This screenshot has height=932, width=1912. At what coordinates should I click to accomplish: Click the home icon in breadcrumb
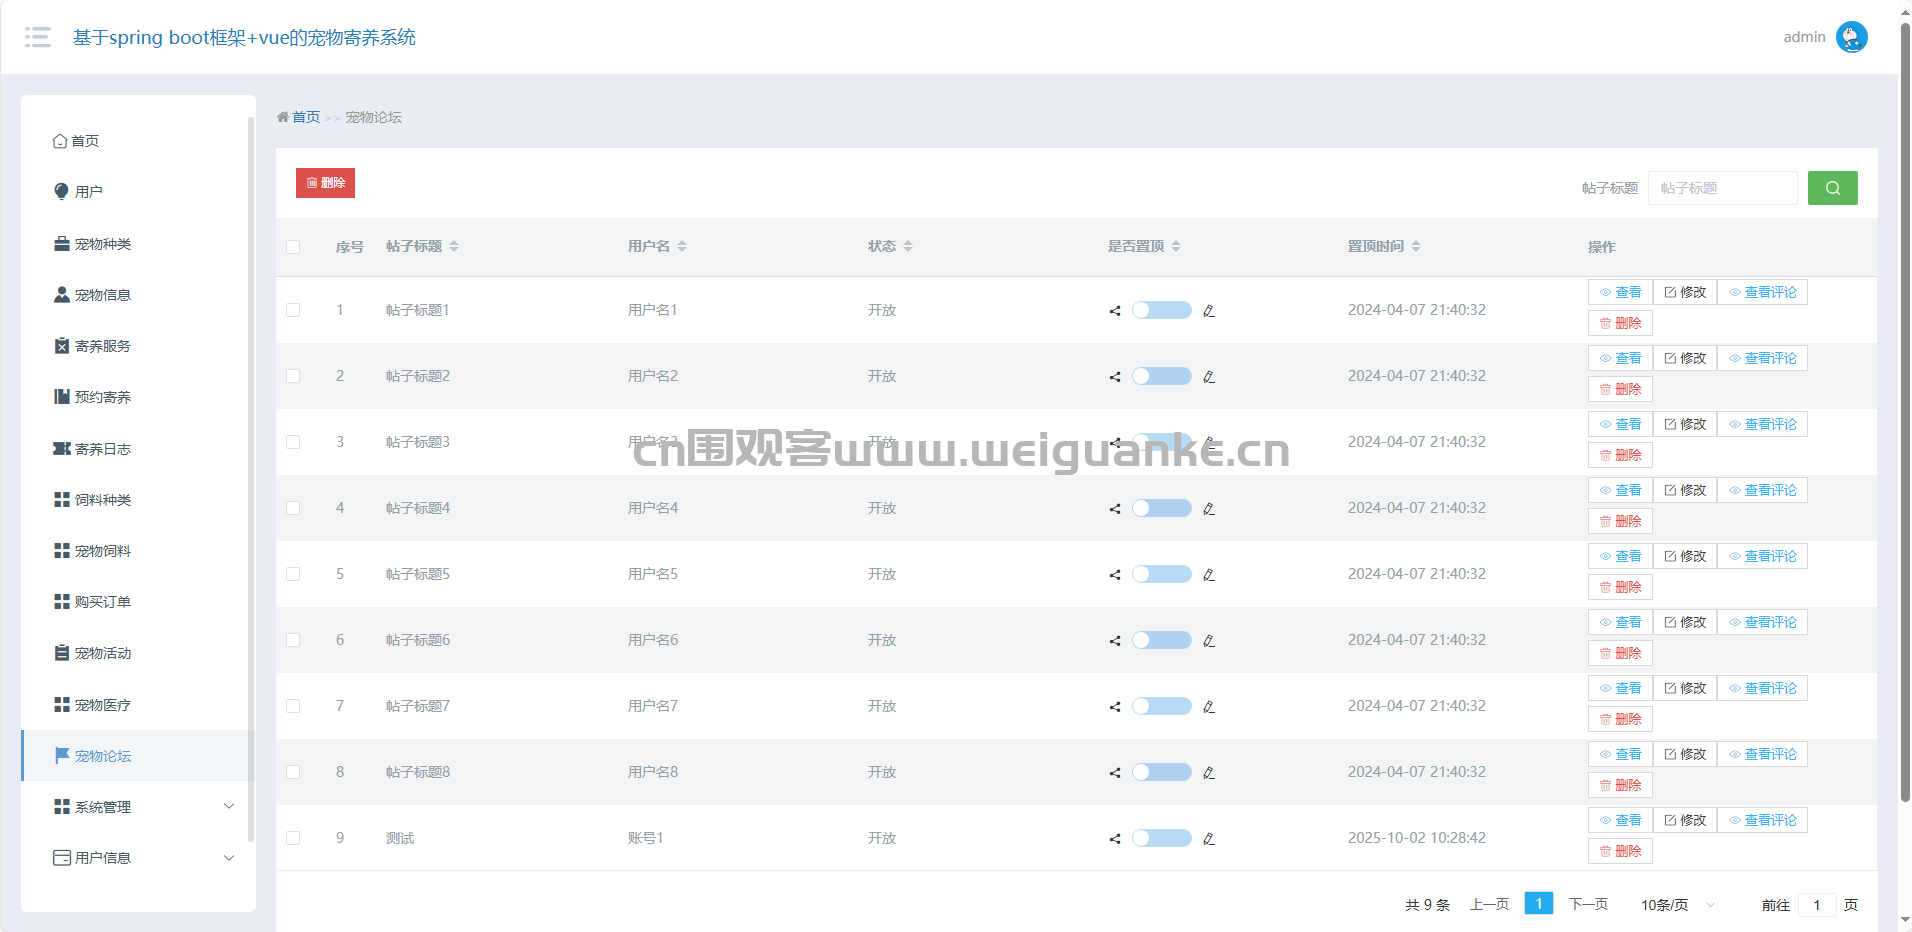click(x=283, y=117)
